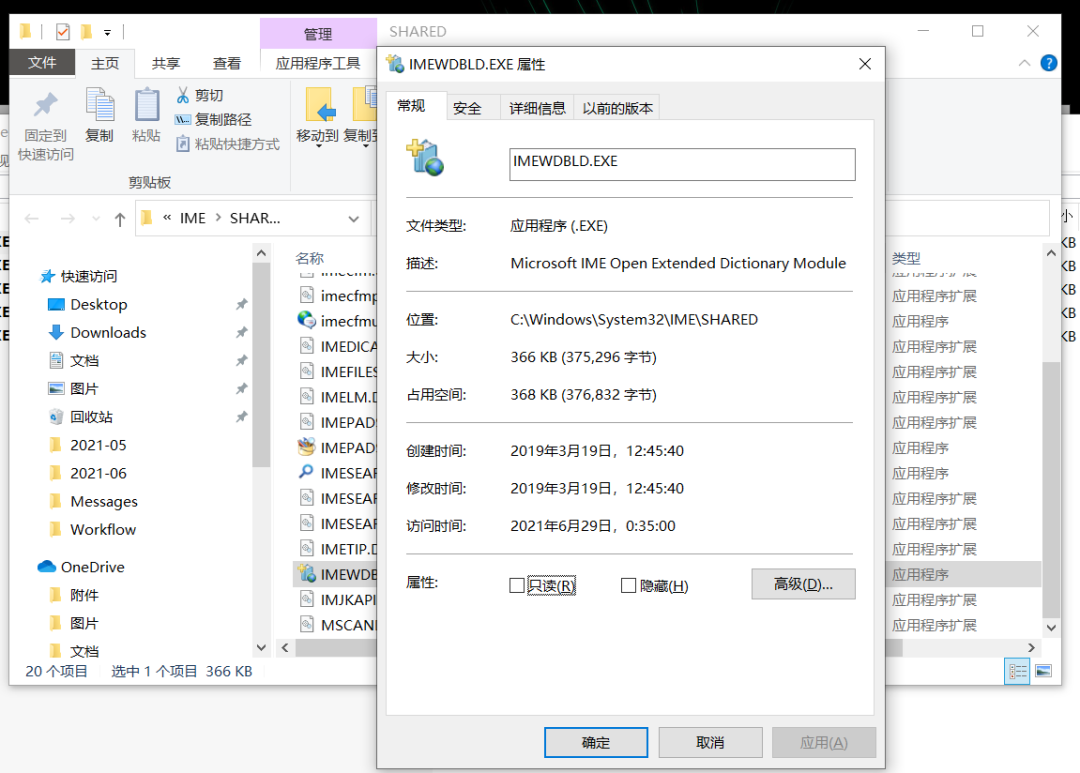Image resolution: width=1080 pixels, height=773 pixels.
Task: Open Downloads in the navigation pane
Action: [x=97, y=333]
